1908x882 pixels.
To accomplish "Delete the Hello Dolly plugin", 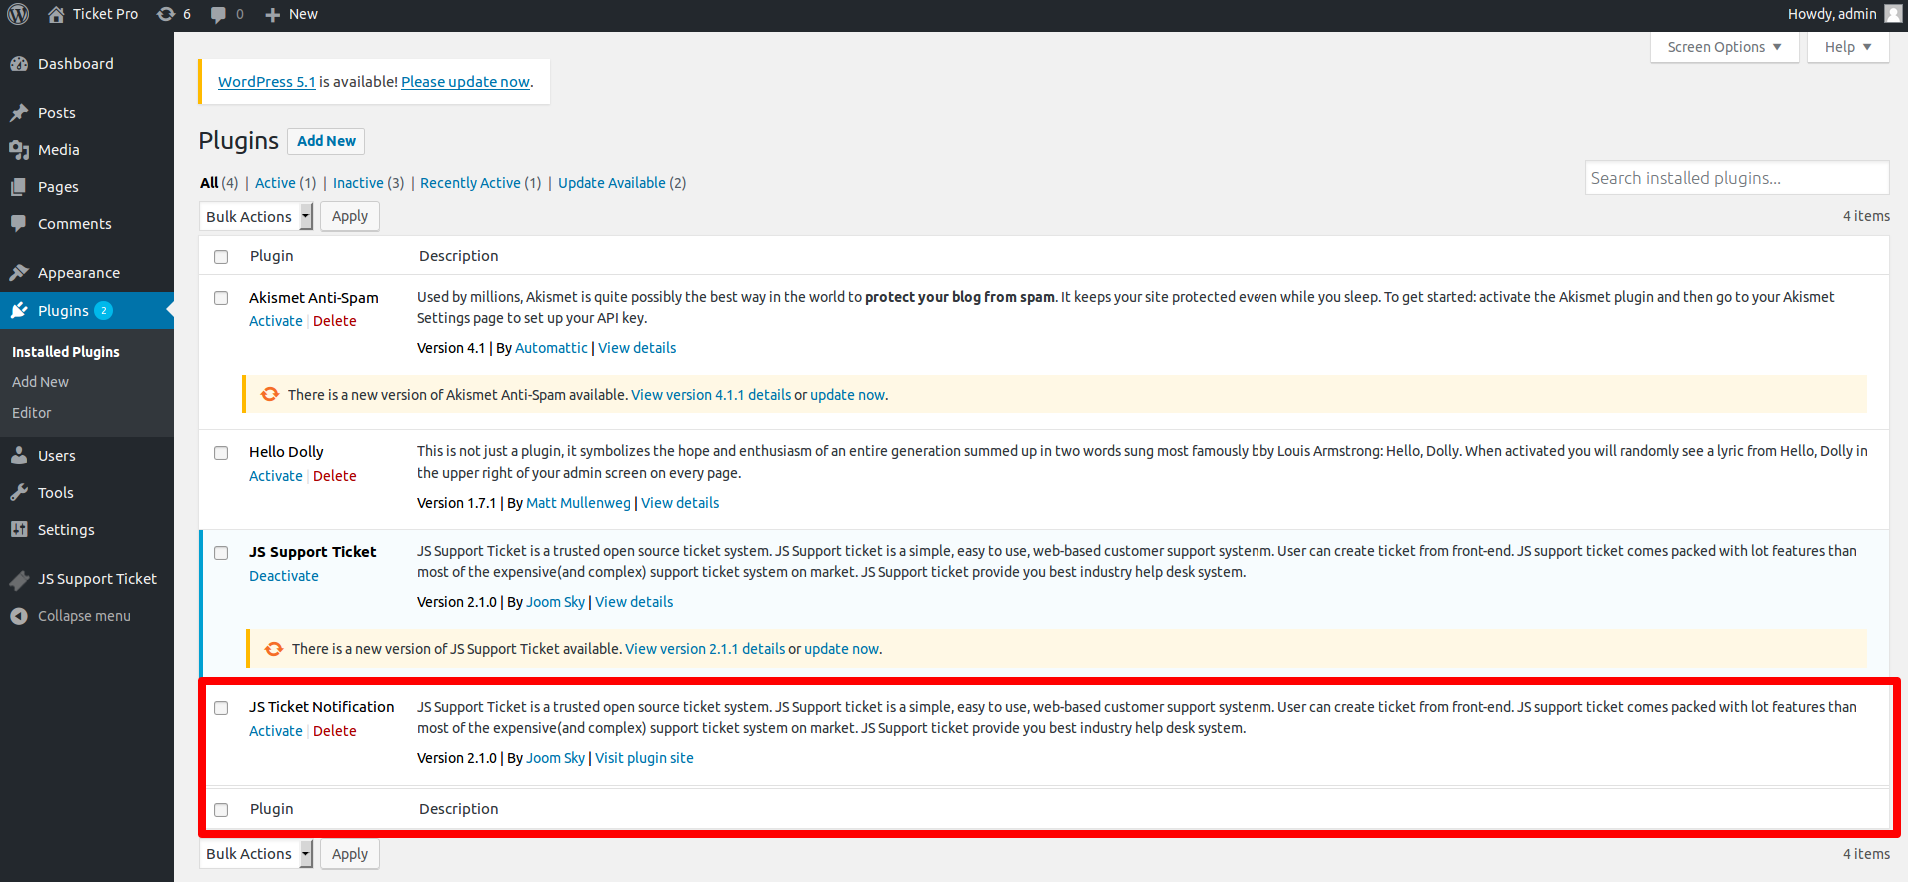I will click(x=335, y=476).
